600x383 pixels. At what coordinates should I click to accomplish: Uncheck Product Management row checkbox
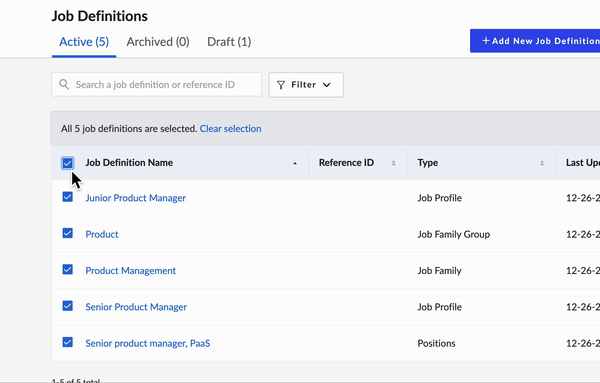[67, 269]
